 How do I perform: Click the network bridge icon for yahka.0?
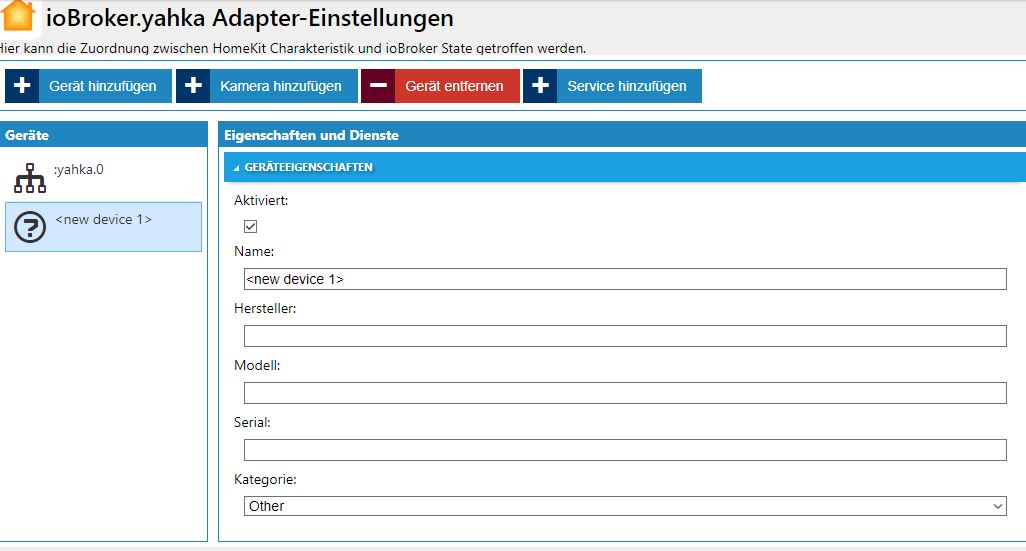pos(30,178)
